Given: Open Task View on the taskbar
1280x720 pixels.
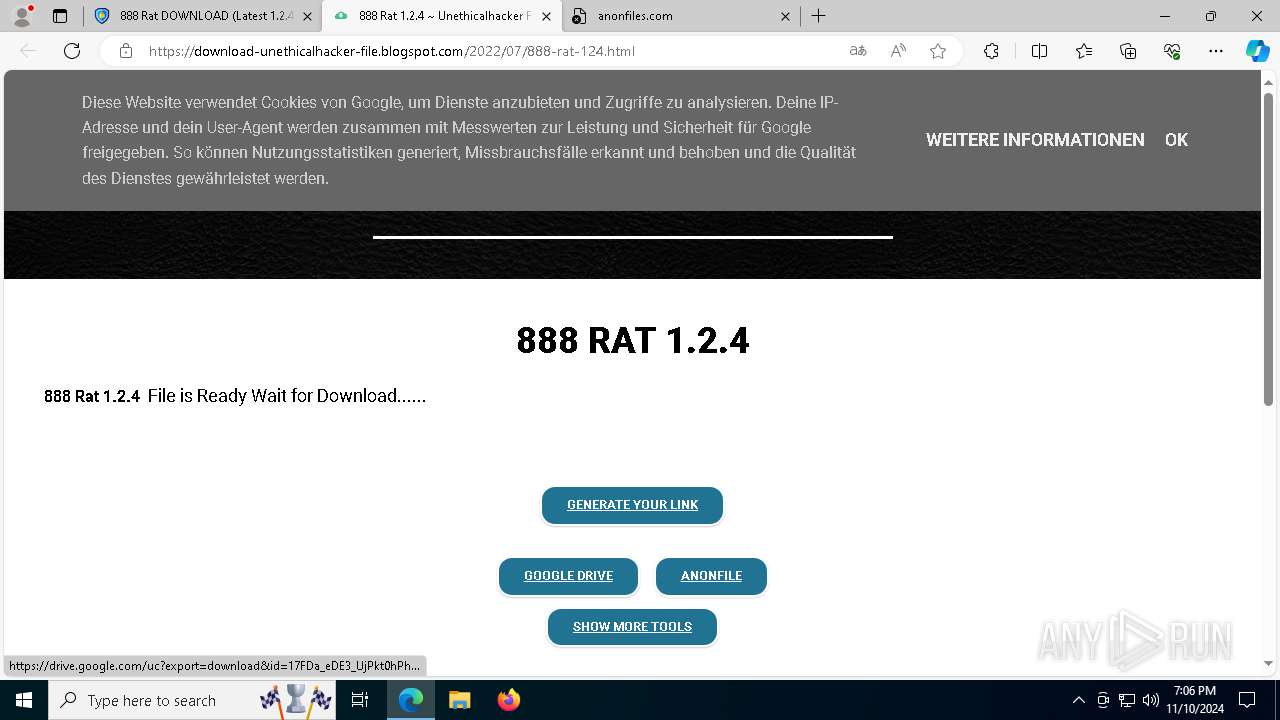Looking at the screenshot, I should coord(361,700).
